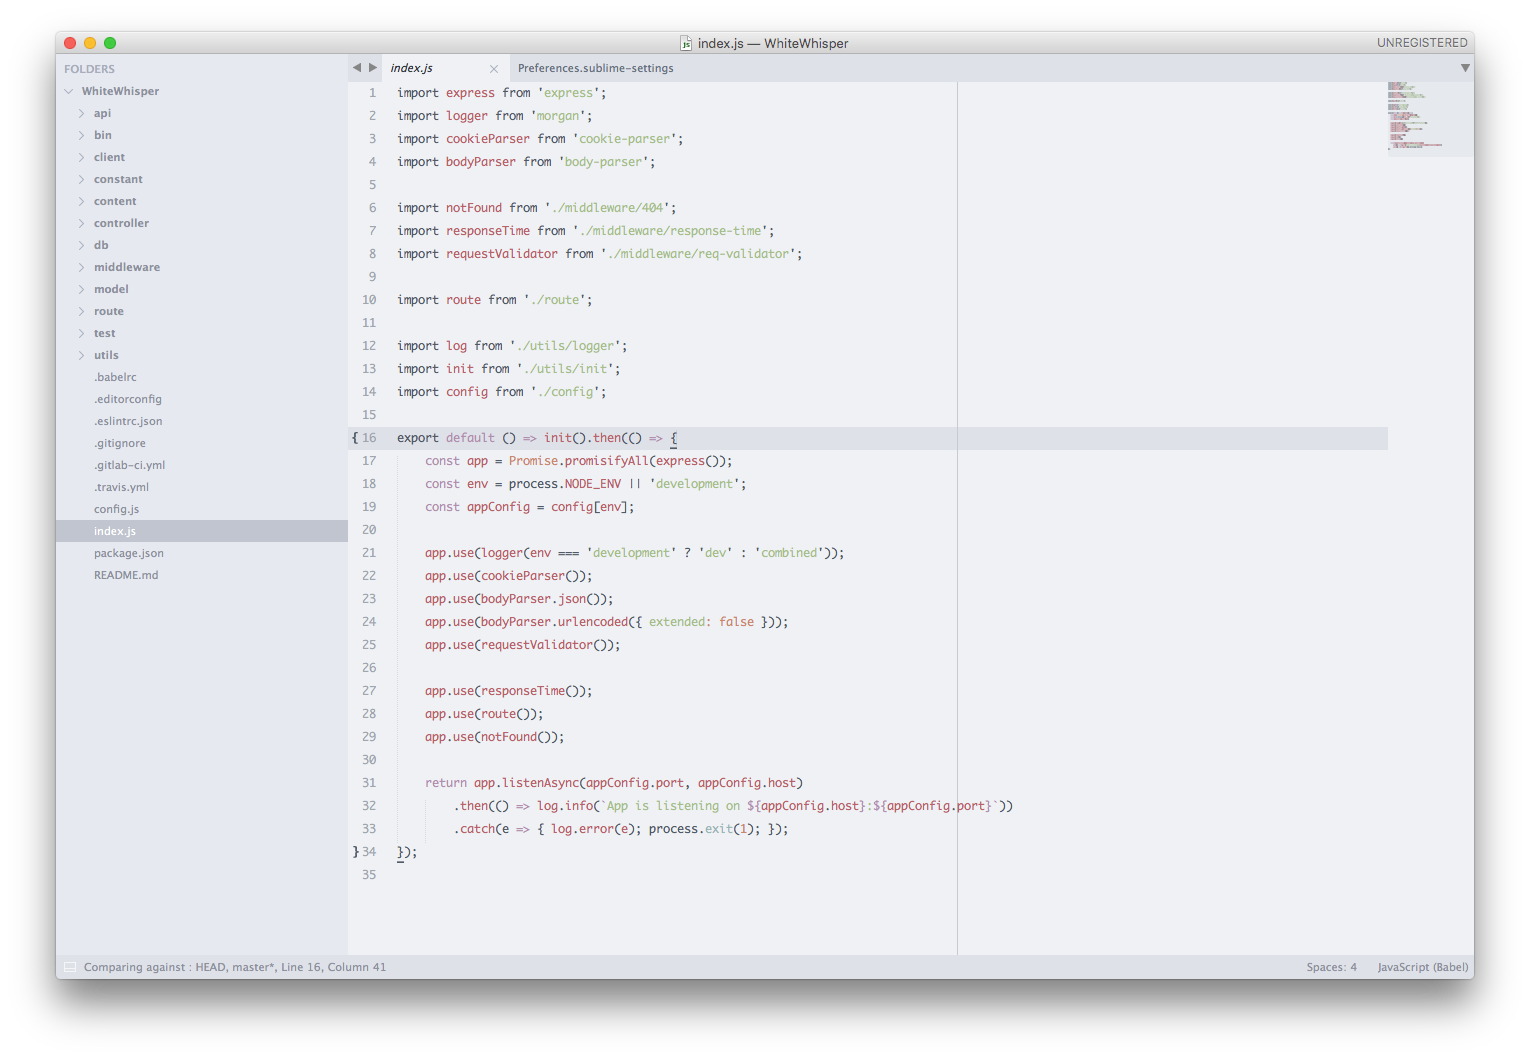Open the tab overflow dropdown triangle

point(1465,67)
